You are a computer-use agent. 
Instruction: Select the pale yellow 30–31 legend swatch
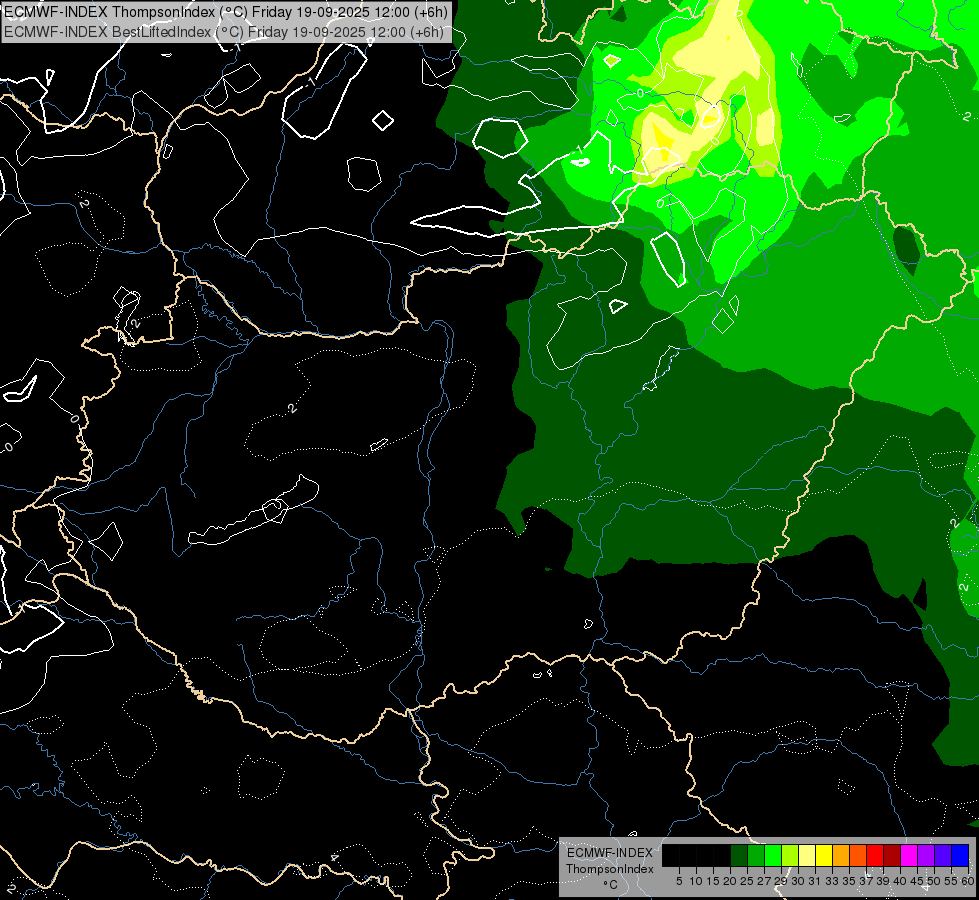[807, 855]
